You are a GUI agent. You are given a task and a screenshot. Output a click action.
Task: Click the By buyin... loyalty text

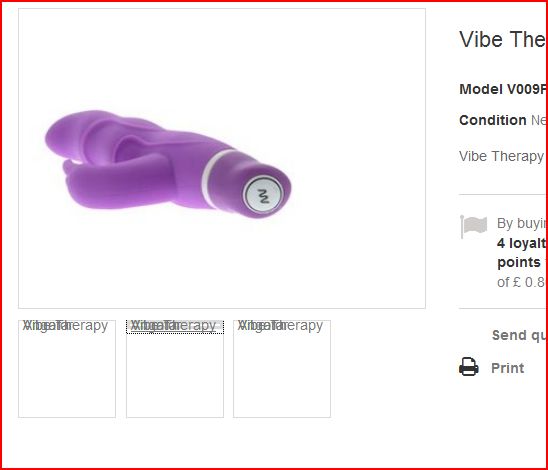pos(521,223)
